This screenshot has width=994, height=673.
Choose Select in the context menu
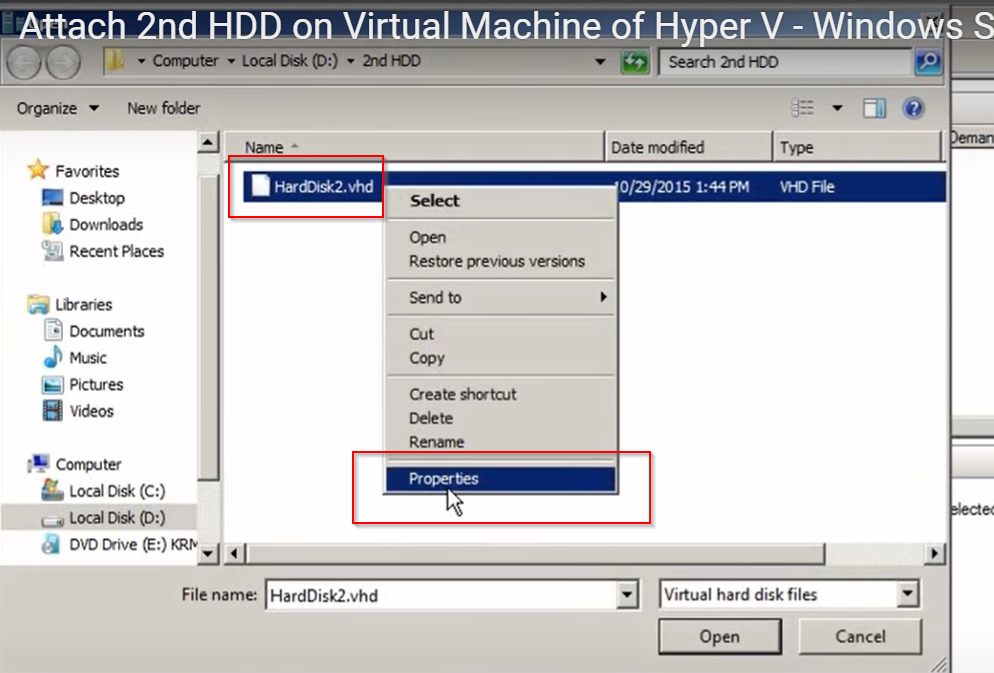[501, 200]
